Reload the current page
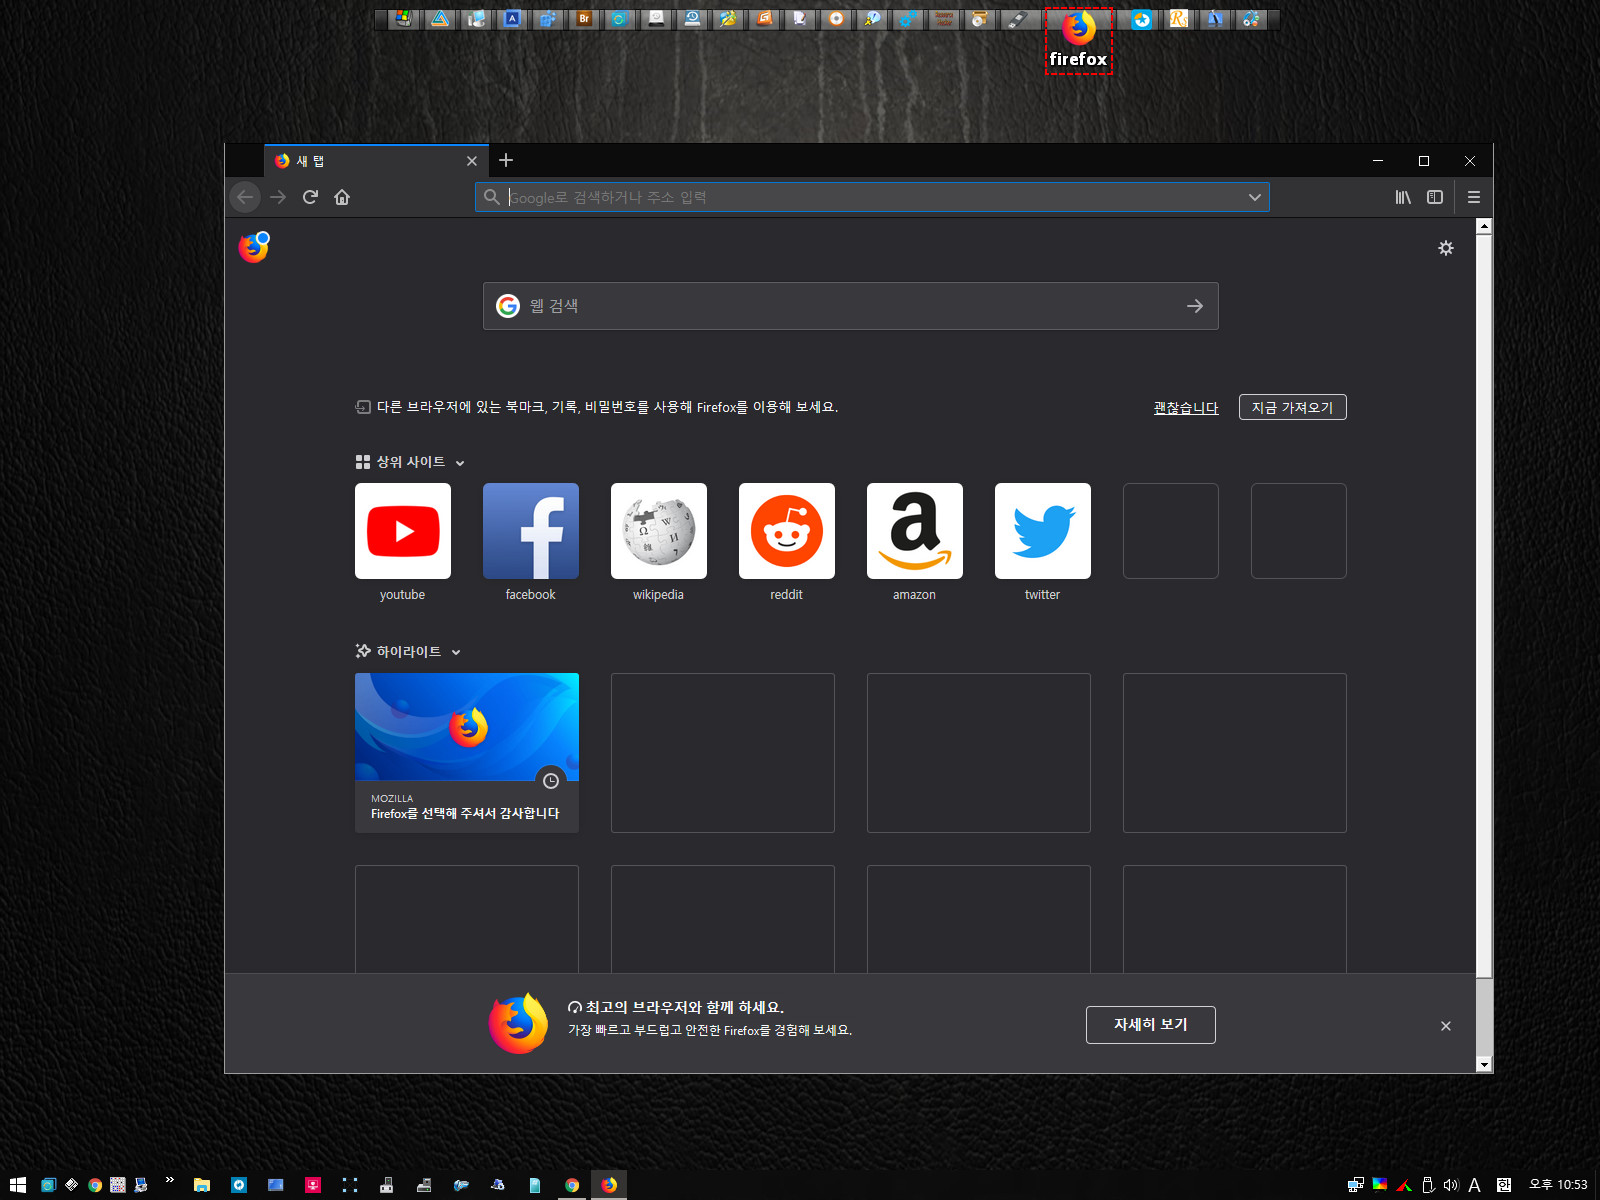1600x1200 pixels. [x=310, y=197]
